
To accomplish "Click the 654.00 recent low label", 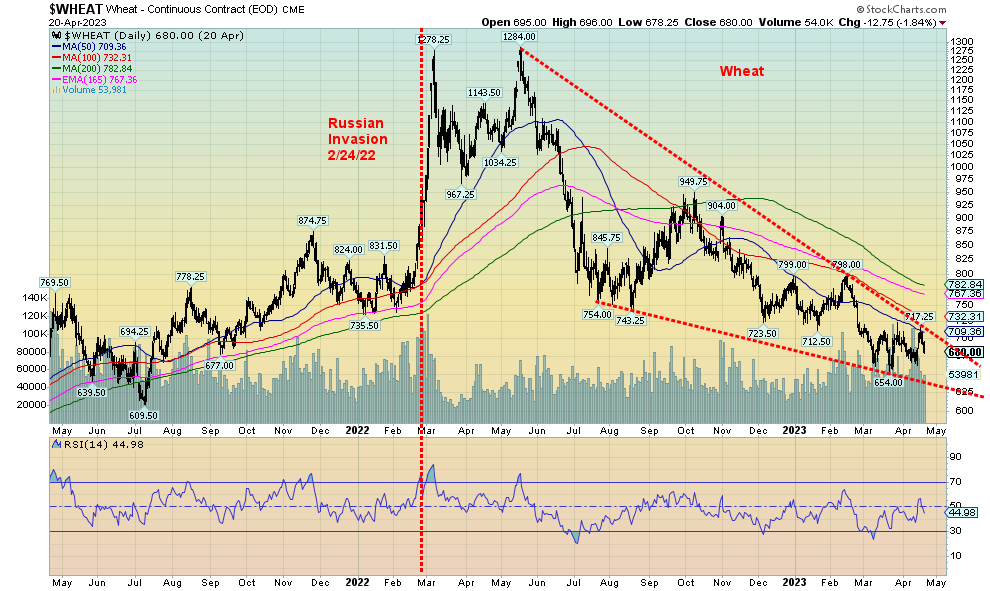I will pos(888,382).
